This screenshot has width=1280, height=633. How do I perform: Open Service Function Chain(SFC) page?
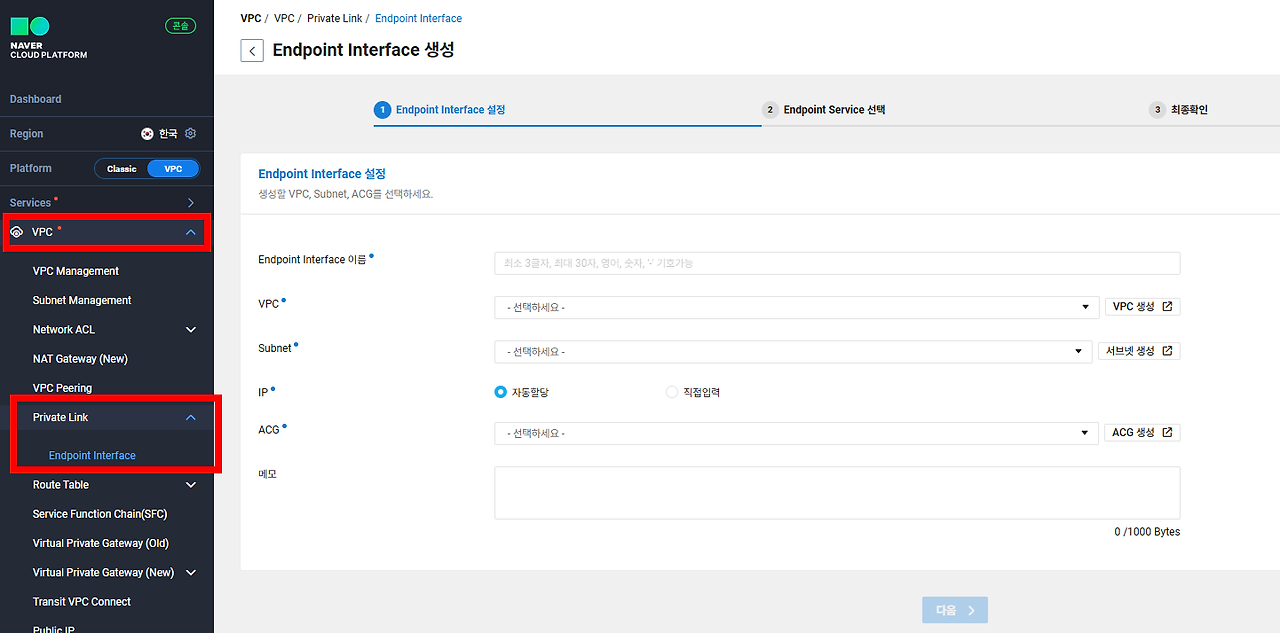click(x=100, y=514)
